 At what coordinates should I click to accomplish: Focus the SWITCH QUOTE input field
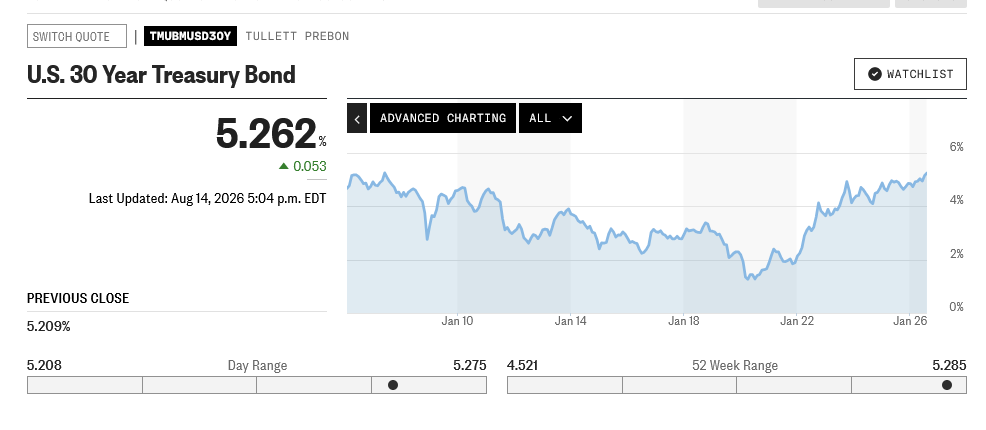point(77,36)
